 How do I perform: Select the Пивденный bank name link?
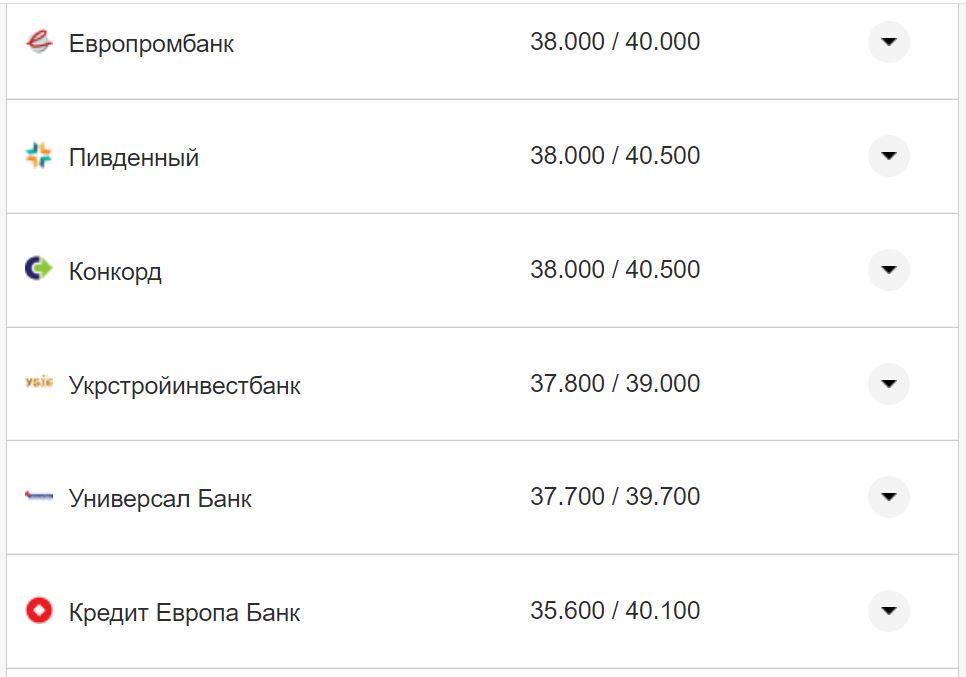click(x=131, y=156)
